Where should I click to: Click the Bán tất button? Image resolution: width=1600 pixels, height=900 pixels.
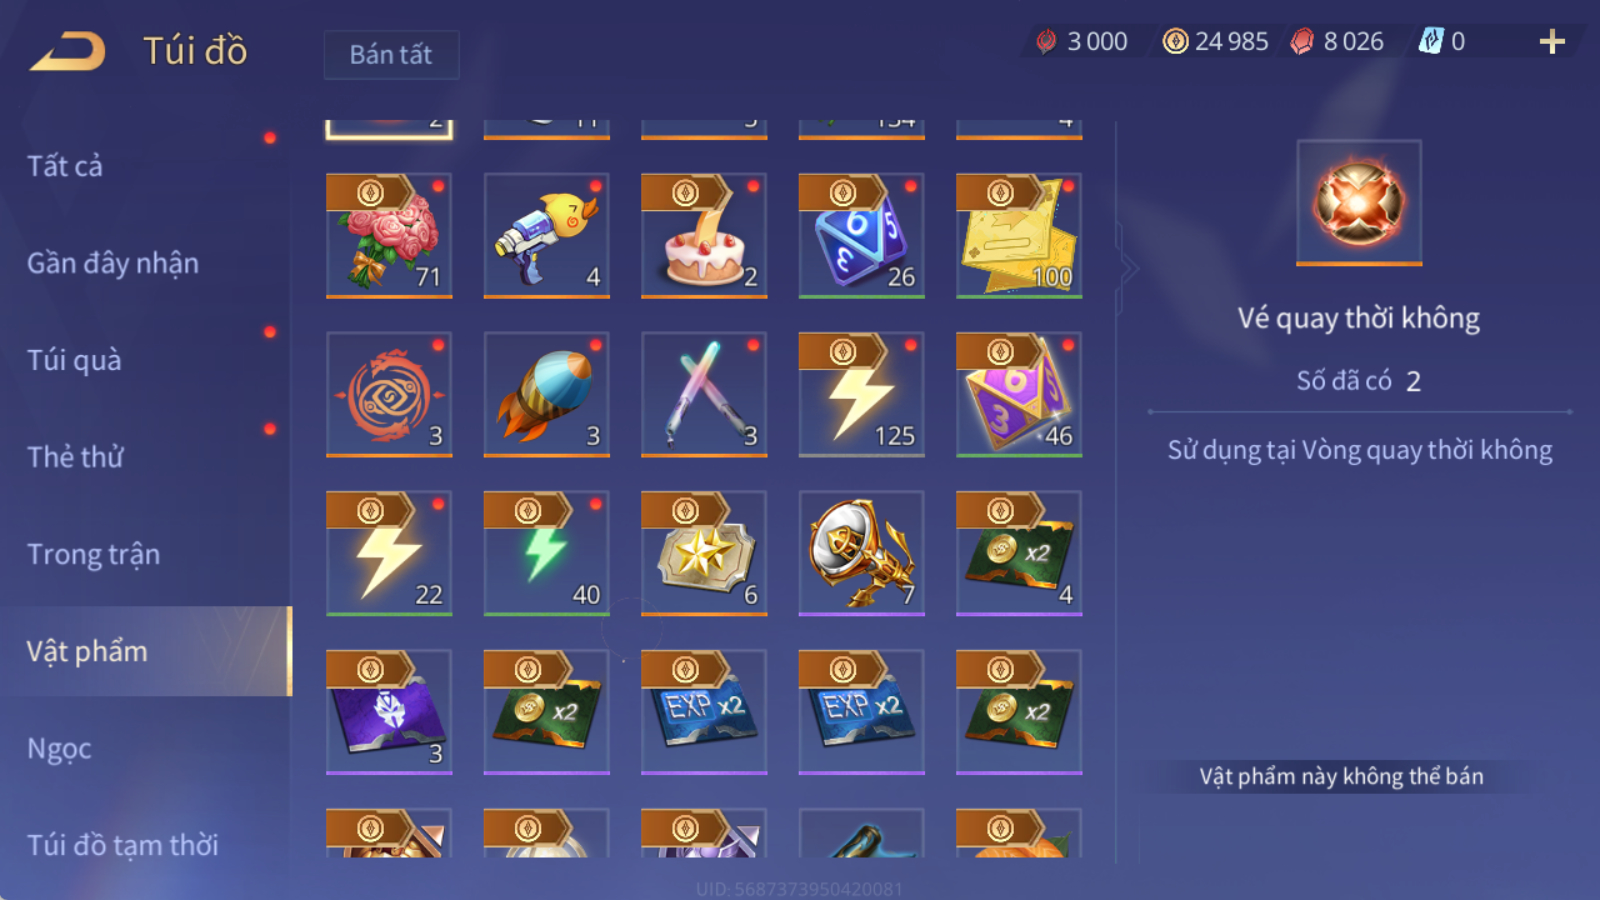point(391,54)
